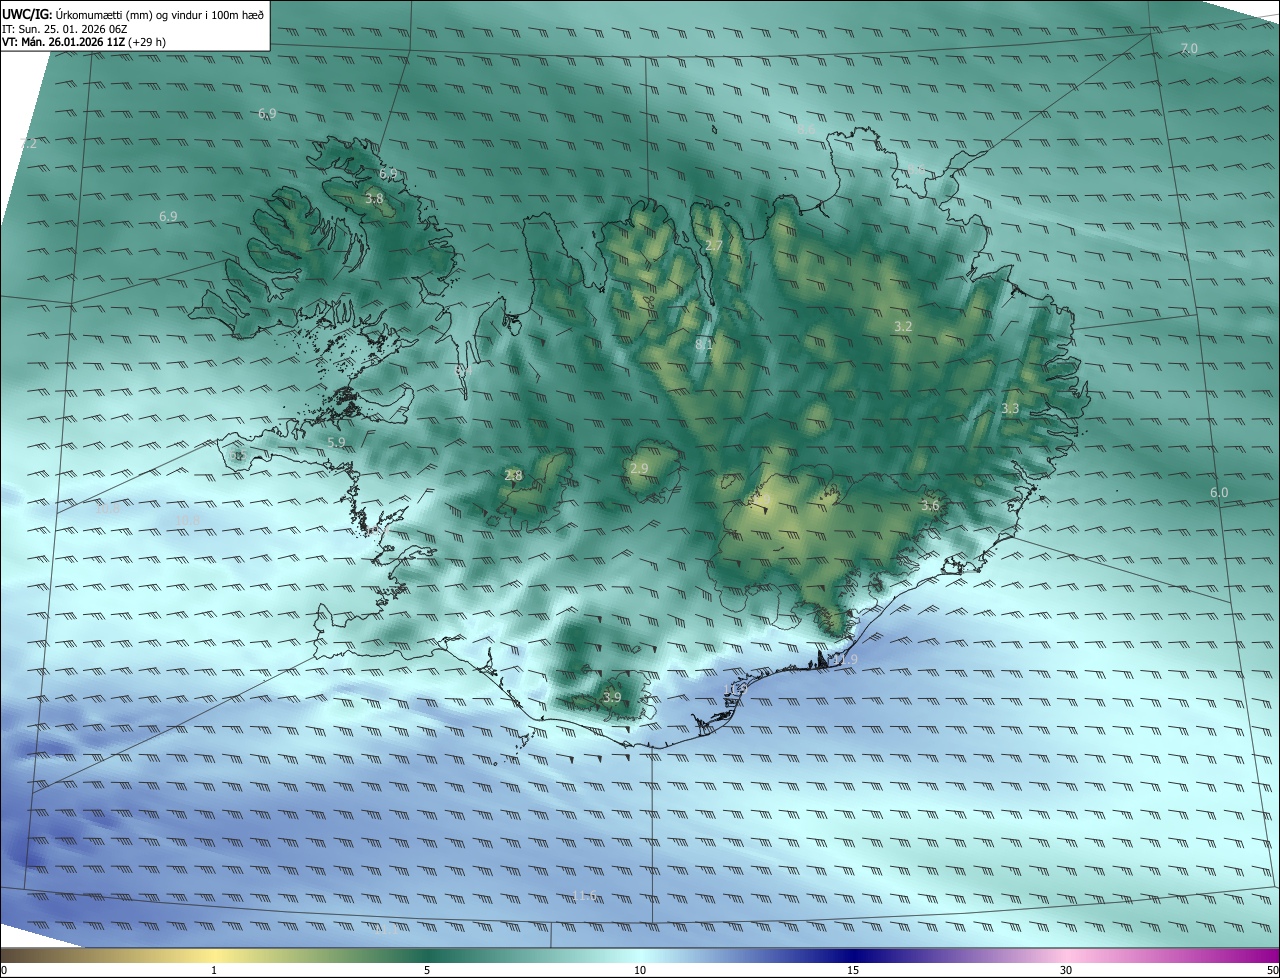This screenshot has height=978, width=1280.
Task: Select the 3.3 value label
Action: (1010, 409)
